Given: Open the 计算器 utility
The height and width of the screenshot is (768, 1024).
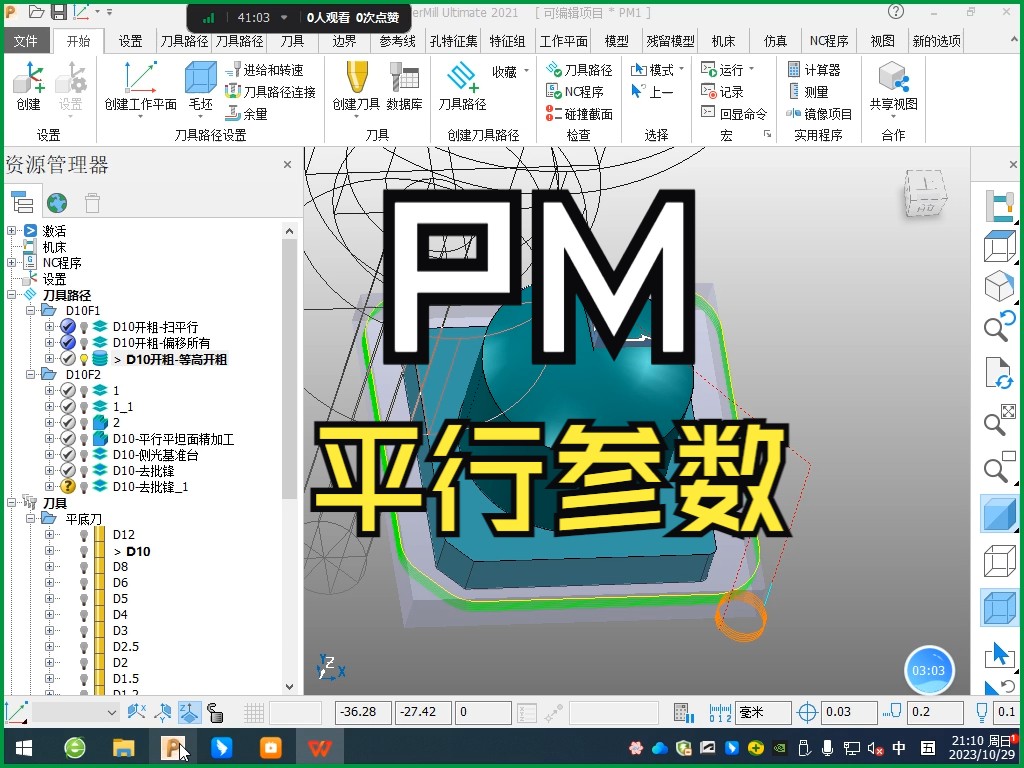Looking at the screenshot, I should [814, 70].
